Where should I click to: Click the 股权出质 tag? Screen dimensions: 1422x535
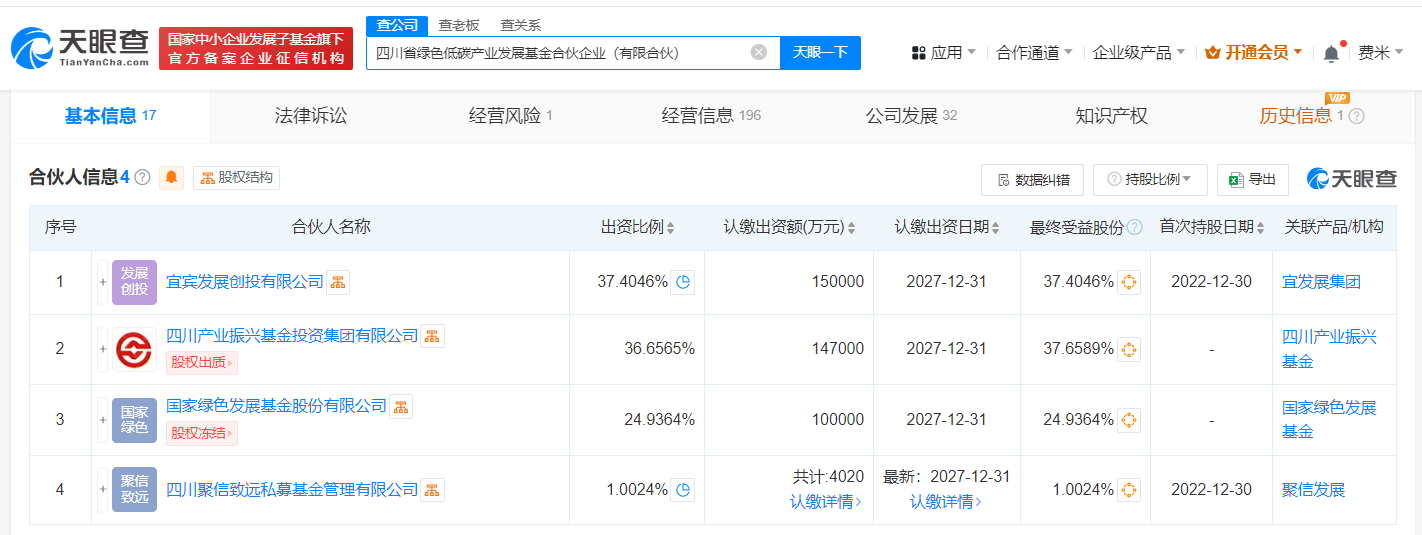pyautogui.click(x=202, y=362)
